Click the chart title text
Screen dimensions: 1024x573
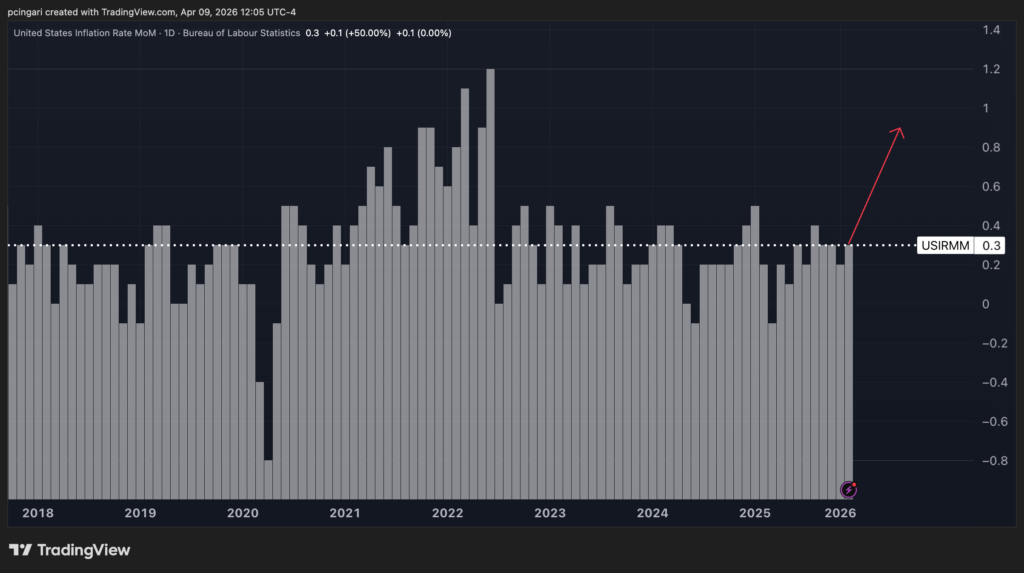point(157,33)
